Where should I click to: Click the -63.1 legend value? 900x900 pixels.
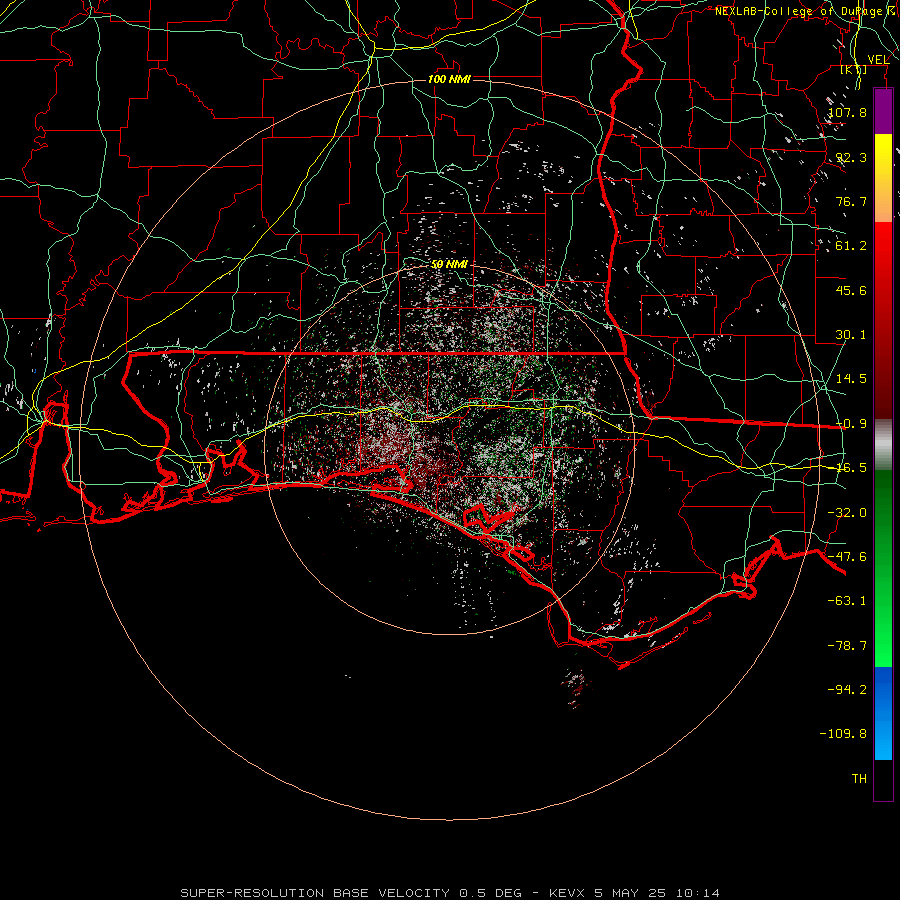point(847,601)
